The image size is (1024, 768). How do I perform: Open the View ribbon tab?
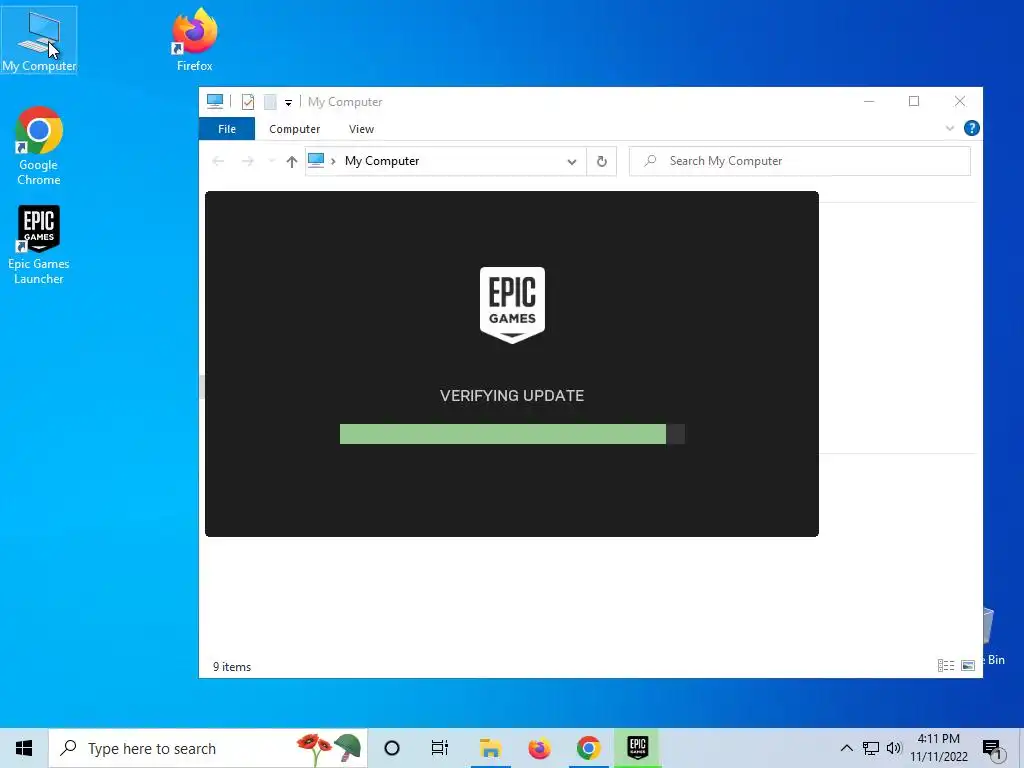[361, 129]
